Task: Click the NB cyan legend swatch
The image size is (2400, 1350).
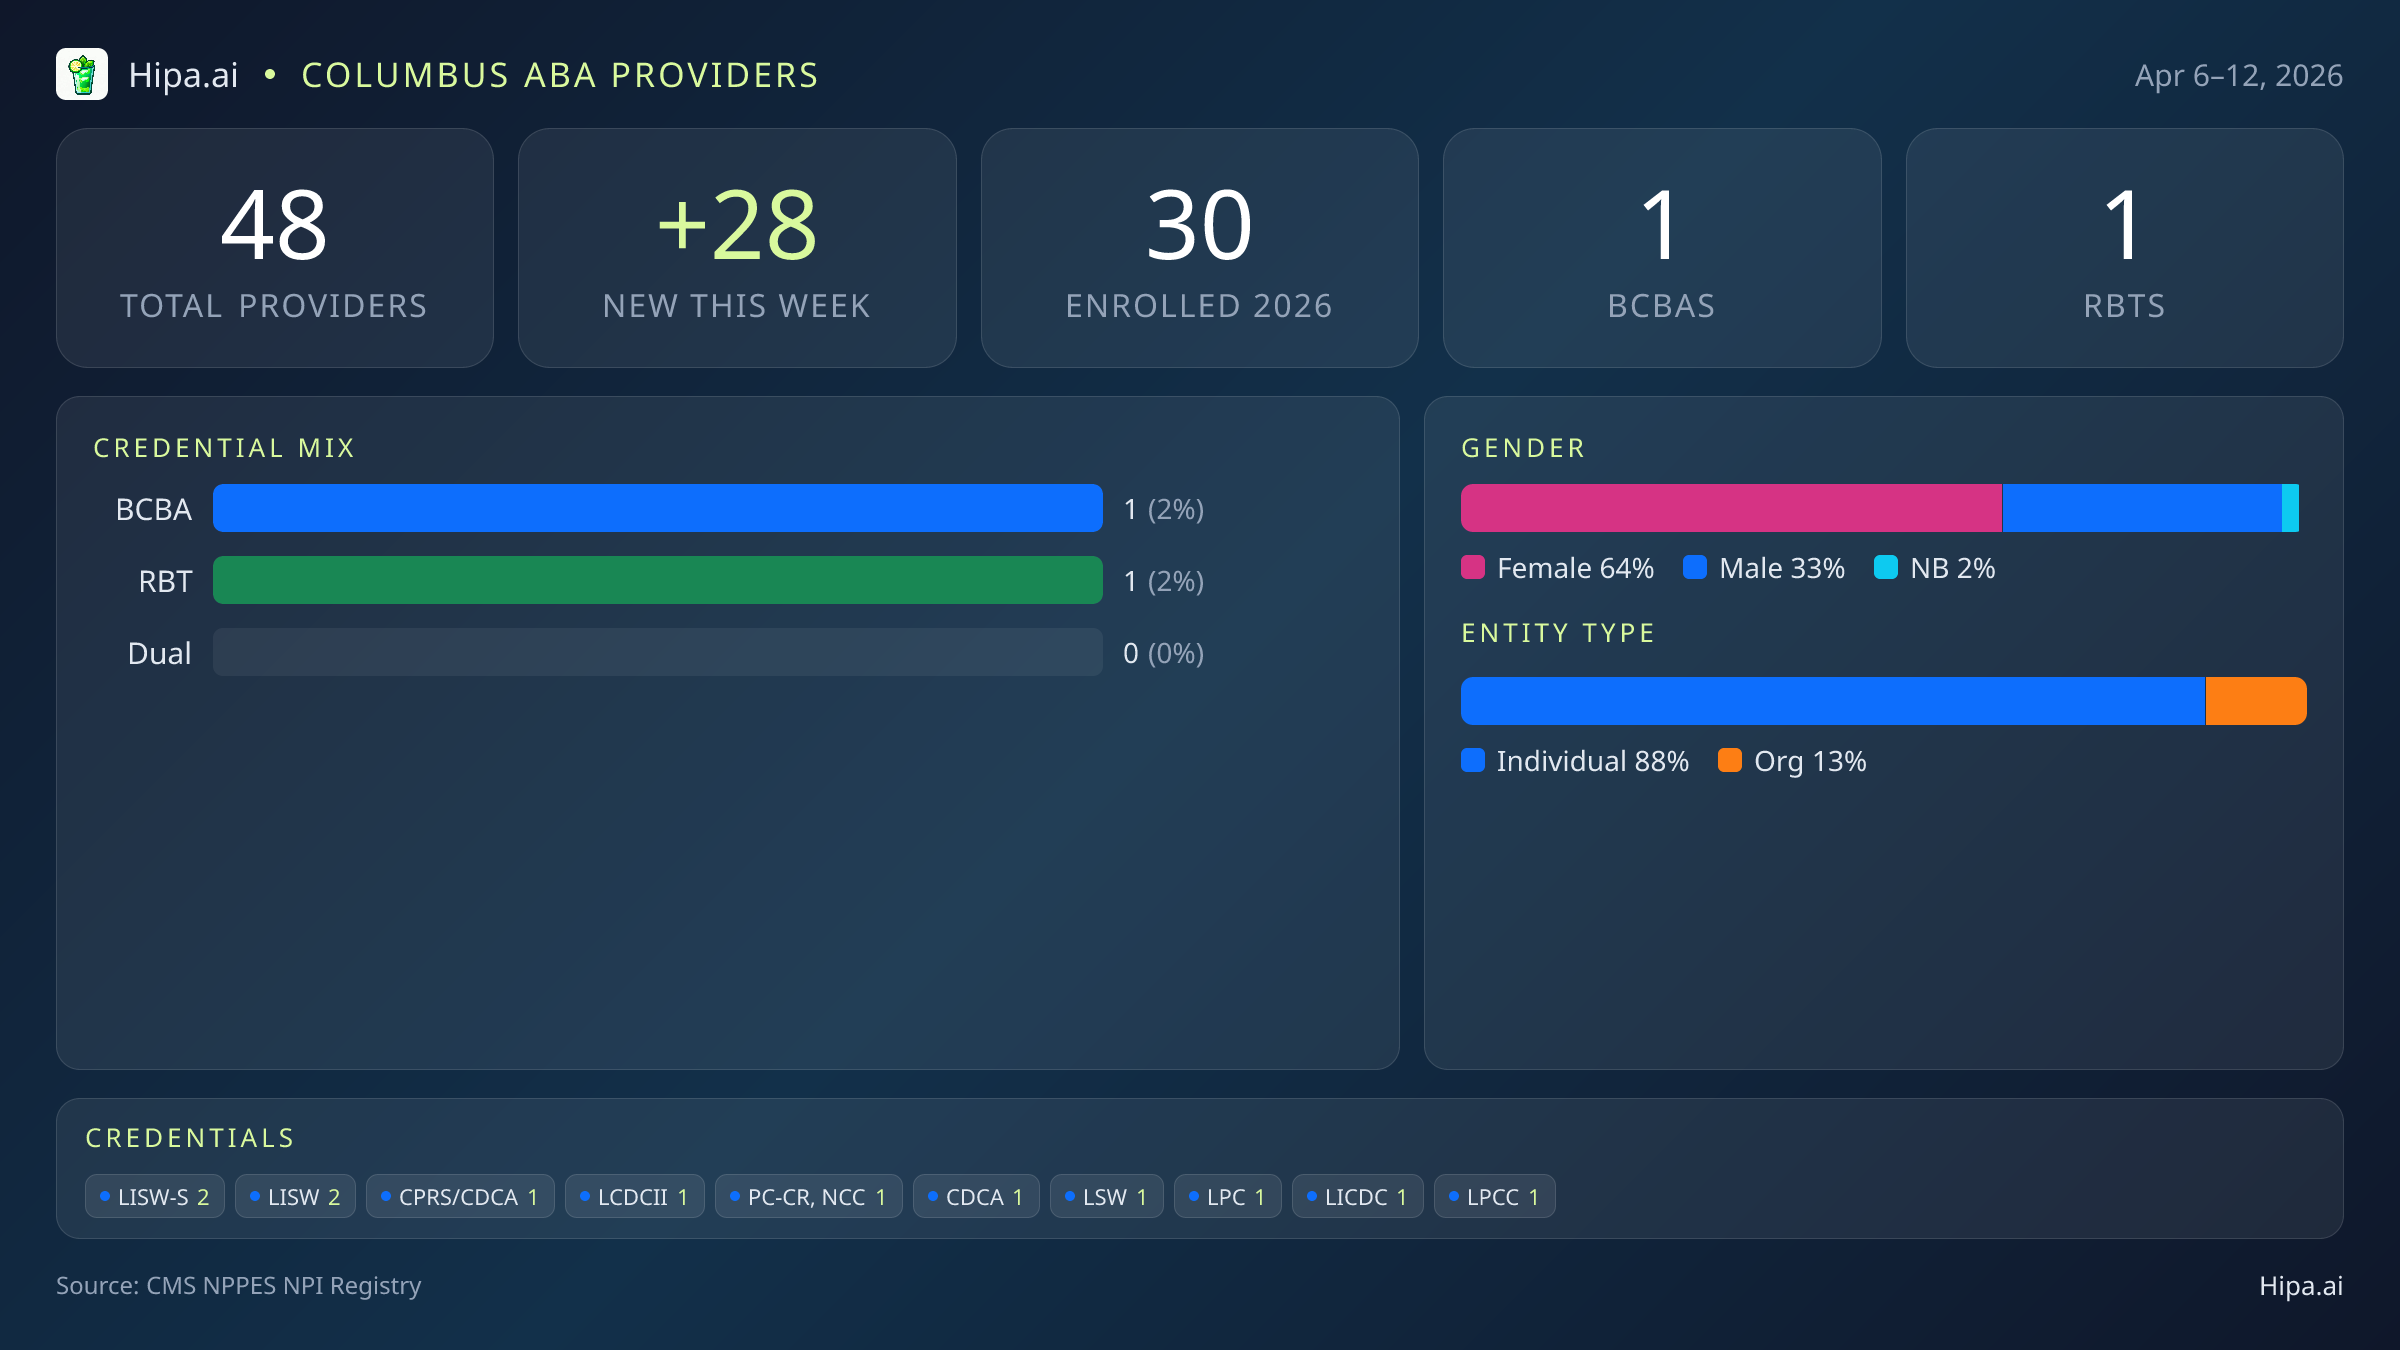Action: pyautogui.click(x=1886, y=568)
